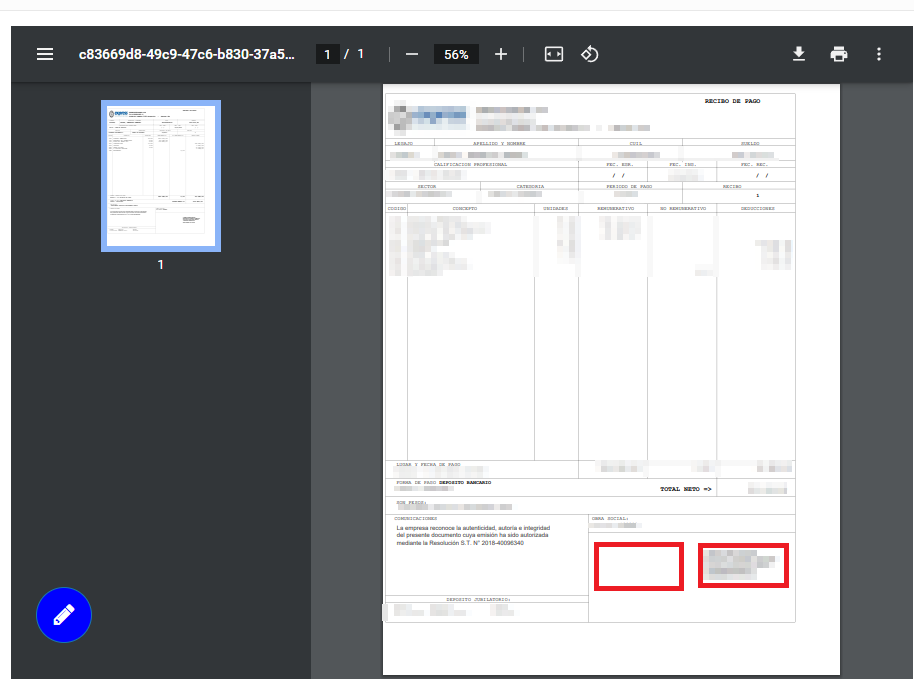Image resolution: width=914 pixels, height=682 pixels.
Task: Toggle the sidebar with the hamburger menu
Action: [45, 54]
